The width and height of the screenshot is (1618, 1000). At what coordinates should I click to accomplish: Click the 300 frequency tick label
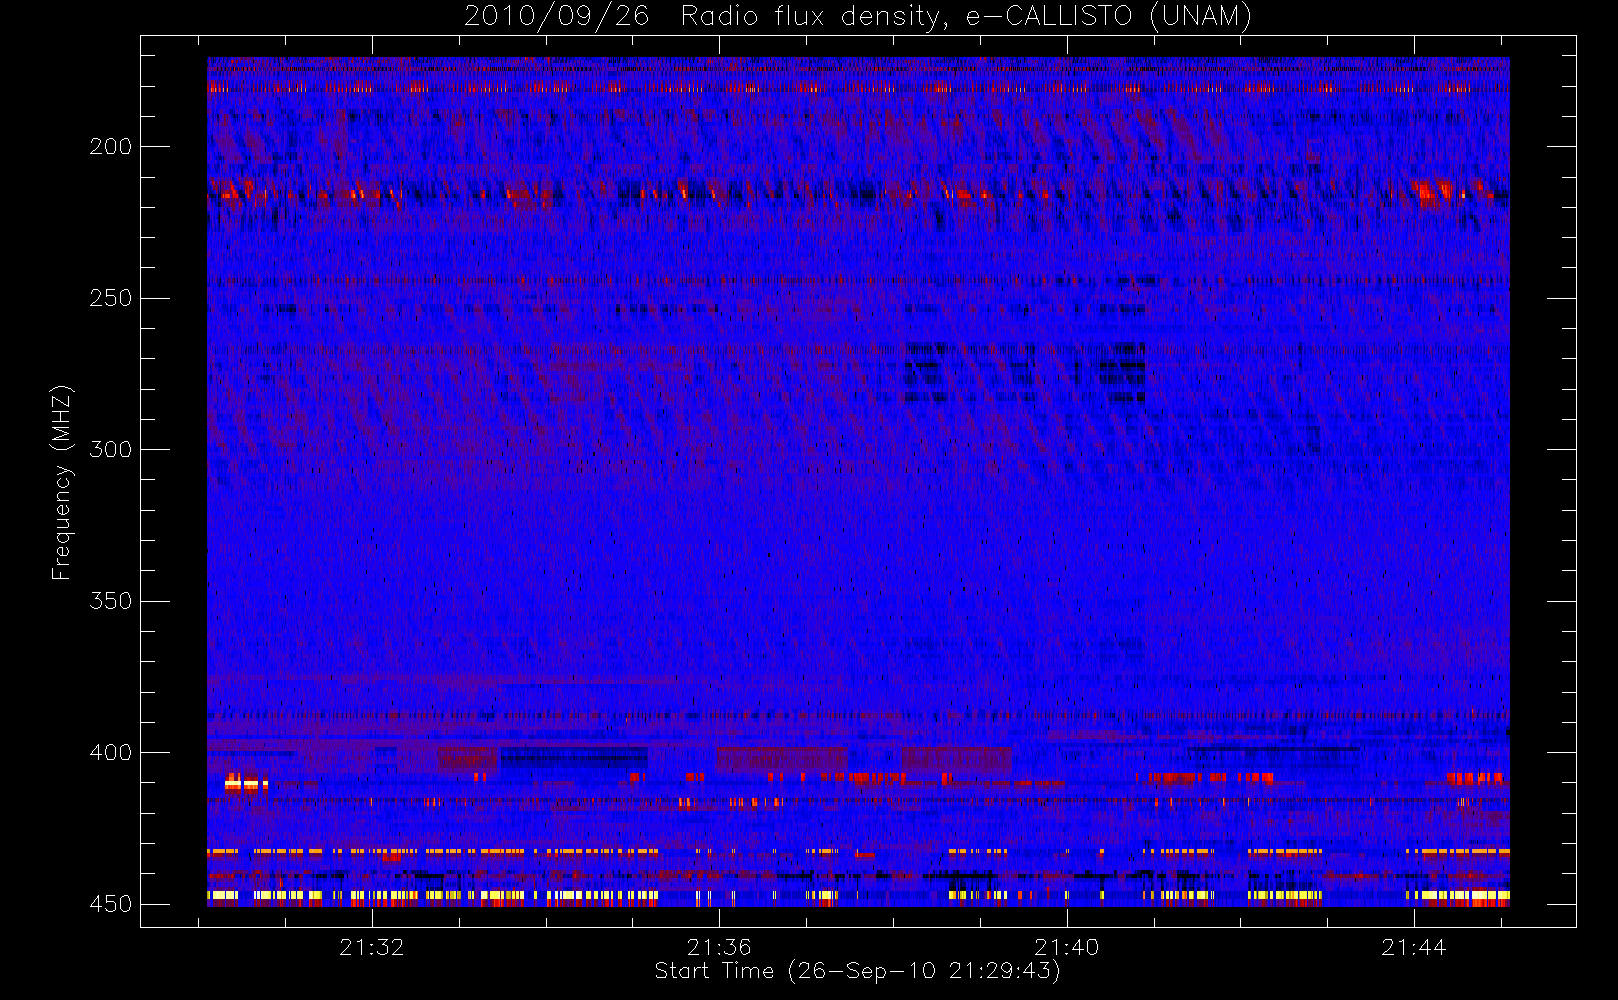pyautogui.click(x=110, y=450)
